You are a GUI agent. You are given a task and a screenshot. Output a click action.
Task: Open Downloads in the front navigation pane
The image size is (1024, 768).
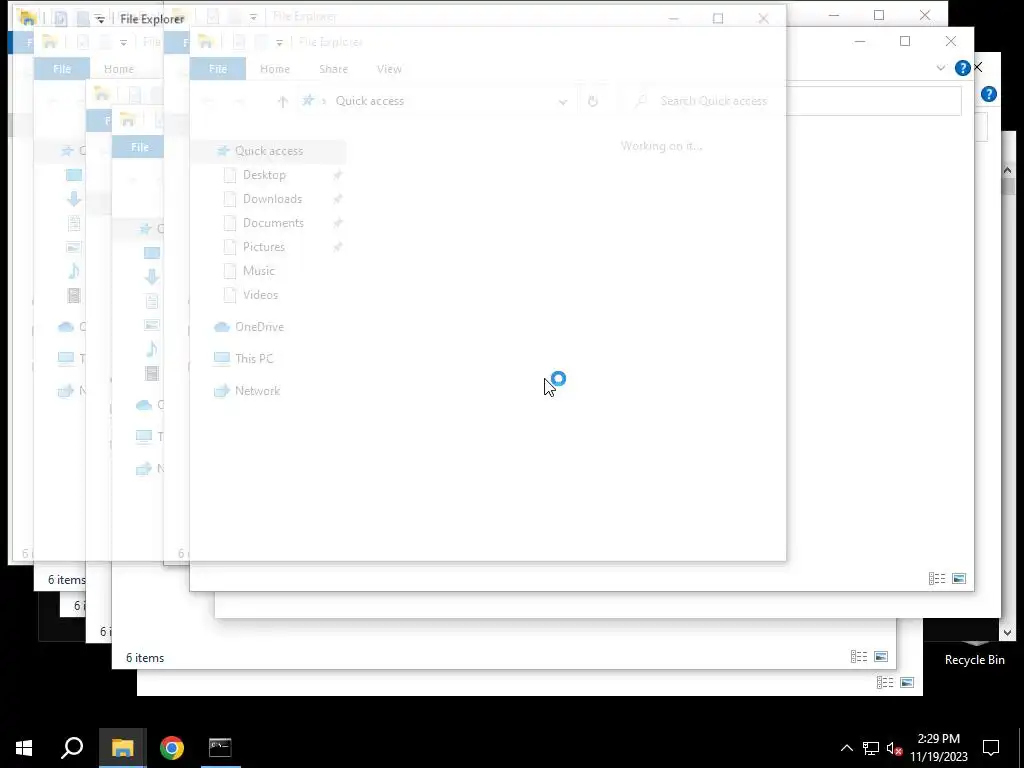coord(272,199)
